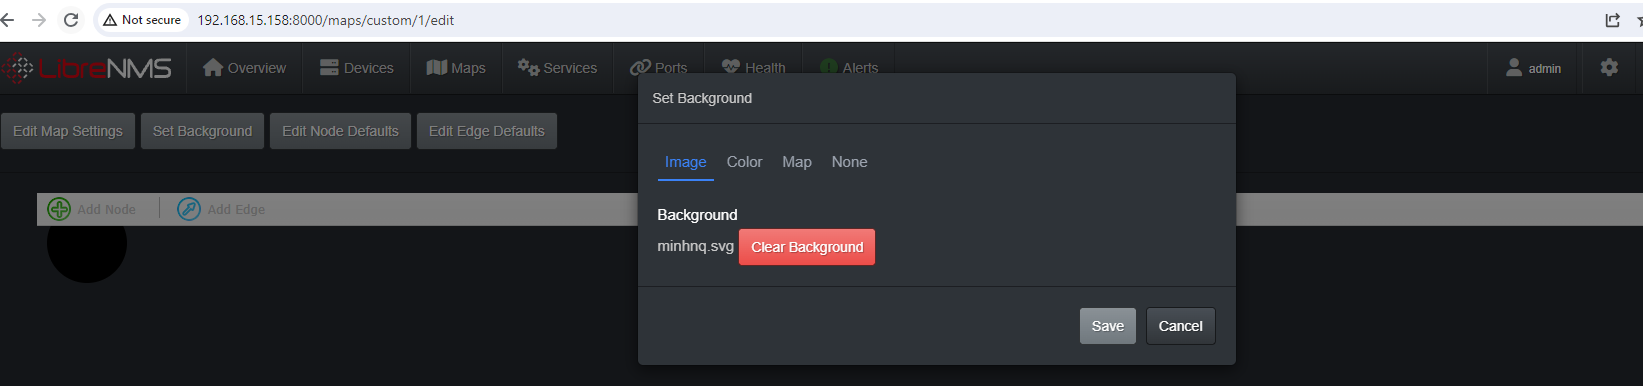This screenshot has width=1643, height=386.
Task: Open the settings gear menu
Action: (1609, 68)
